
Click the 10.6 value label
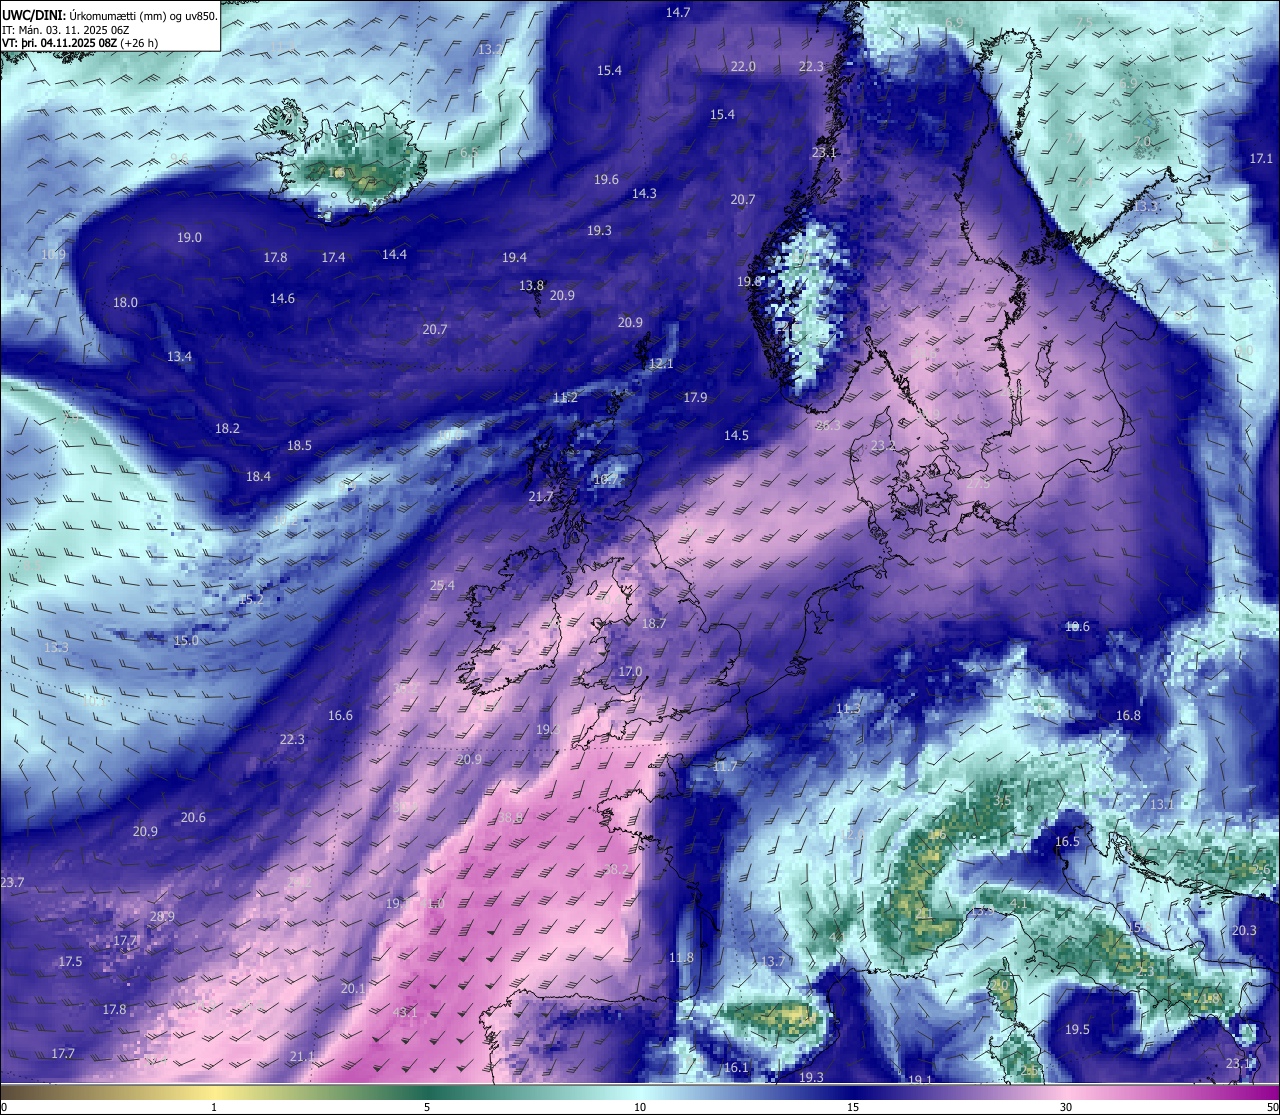click(x=1077, y=627)
